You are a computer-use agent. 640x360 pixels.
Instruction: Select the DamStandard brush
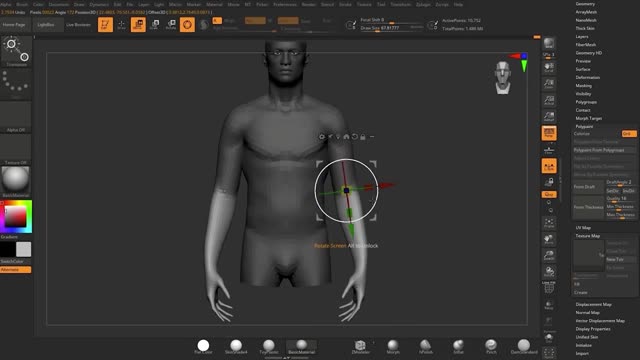tap(524, 347)
